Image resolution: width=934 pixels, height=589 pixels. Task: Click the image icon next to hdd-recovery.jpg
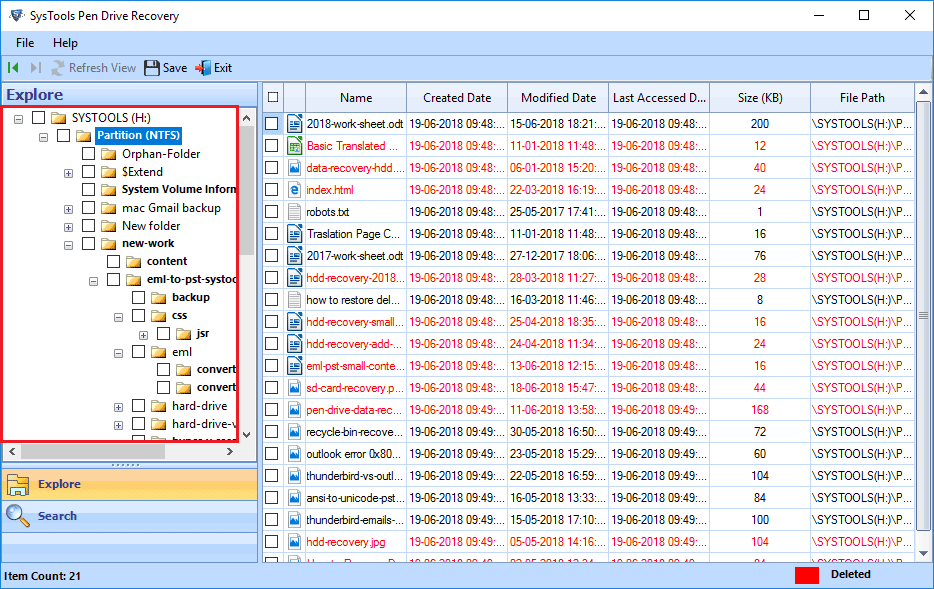294,541
